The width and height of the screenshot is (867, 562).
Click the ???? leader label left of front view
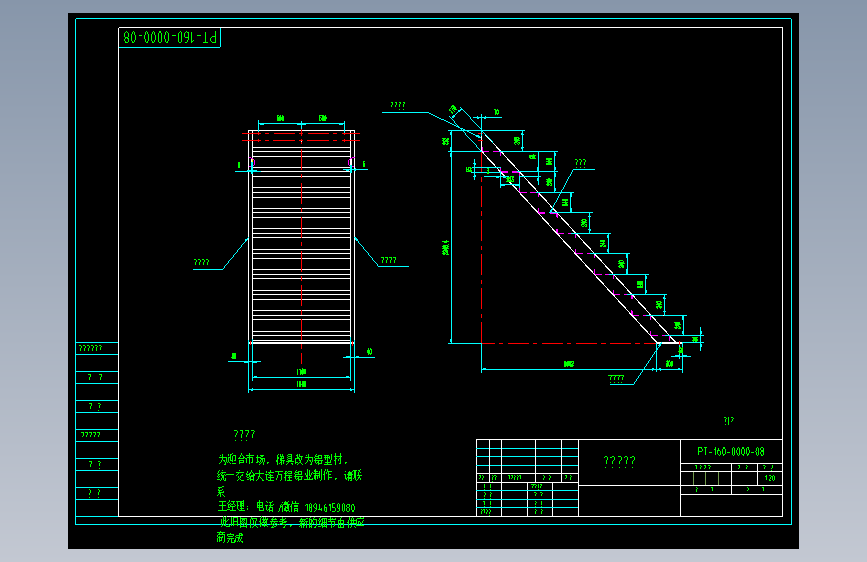tap(201, 262)
